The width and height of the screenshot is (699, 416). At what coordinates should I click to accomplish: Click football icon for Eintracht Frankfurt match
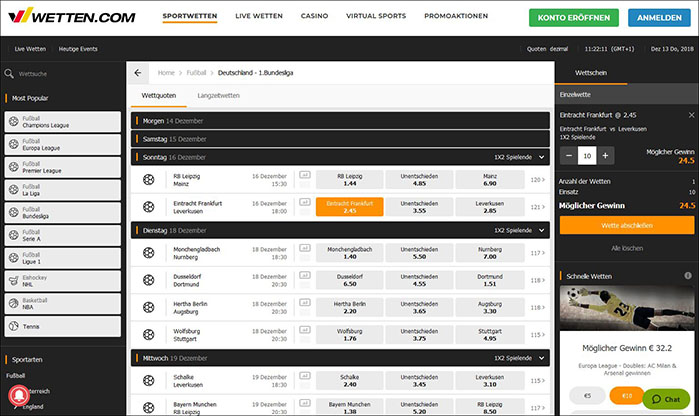[x=148, y=207]
